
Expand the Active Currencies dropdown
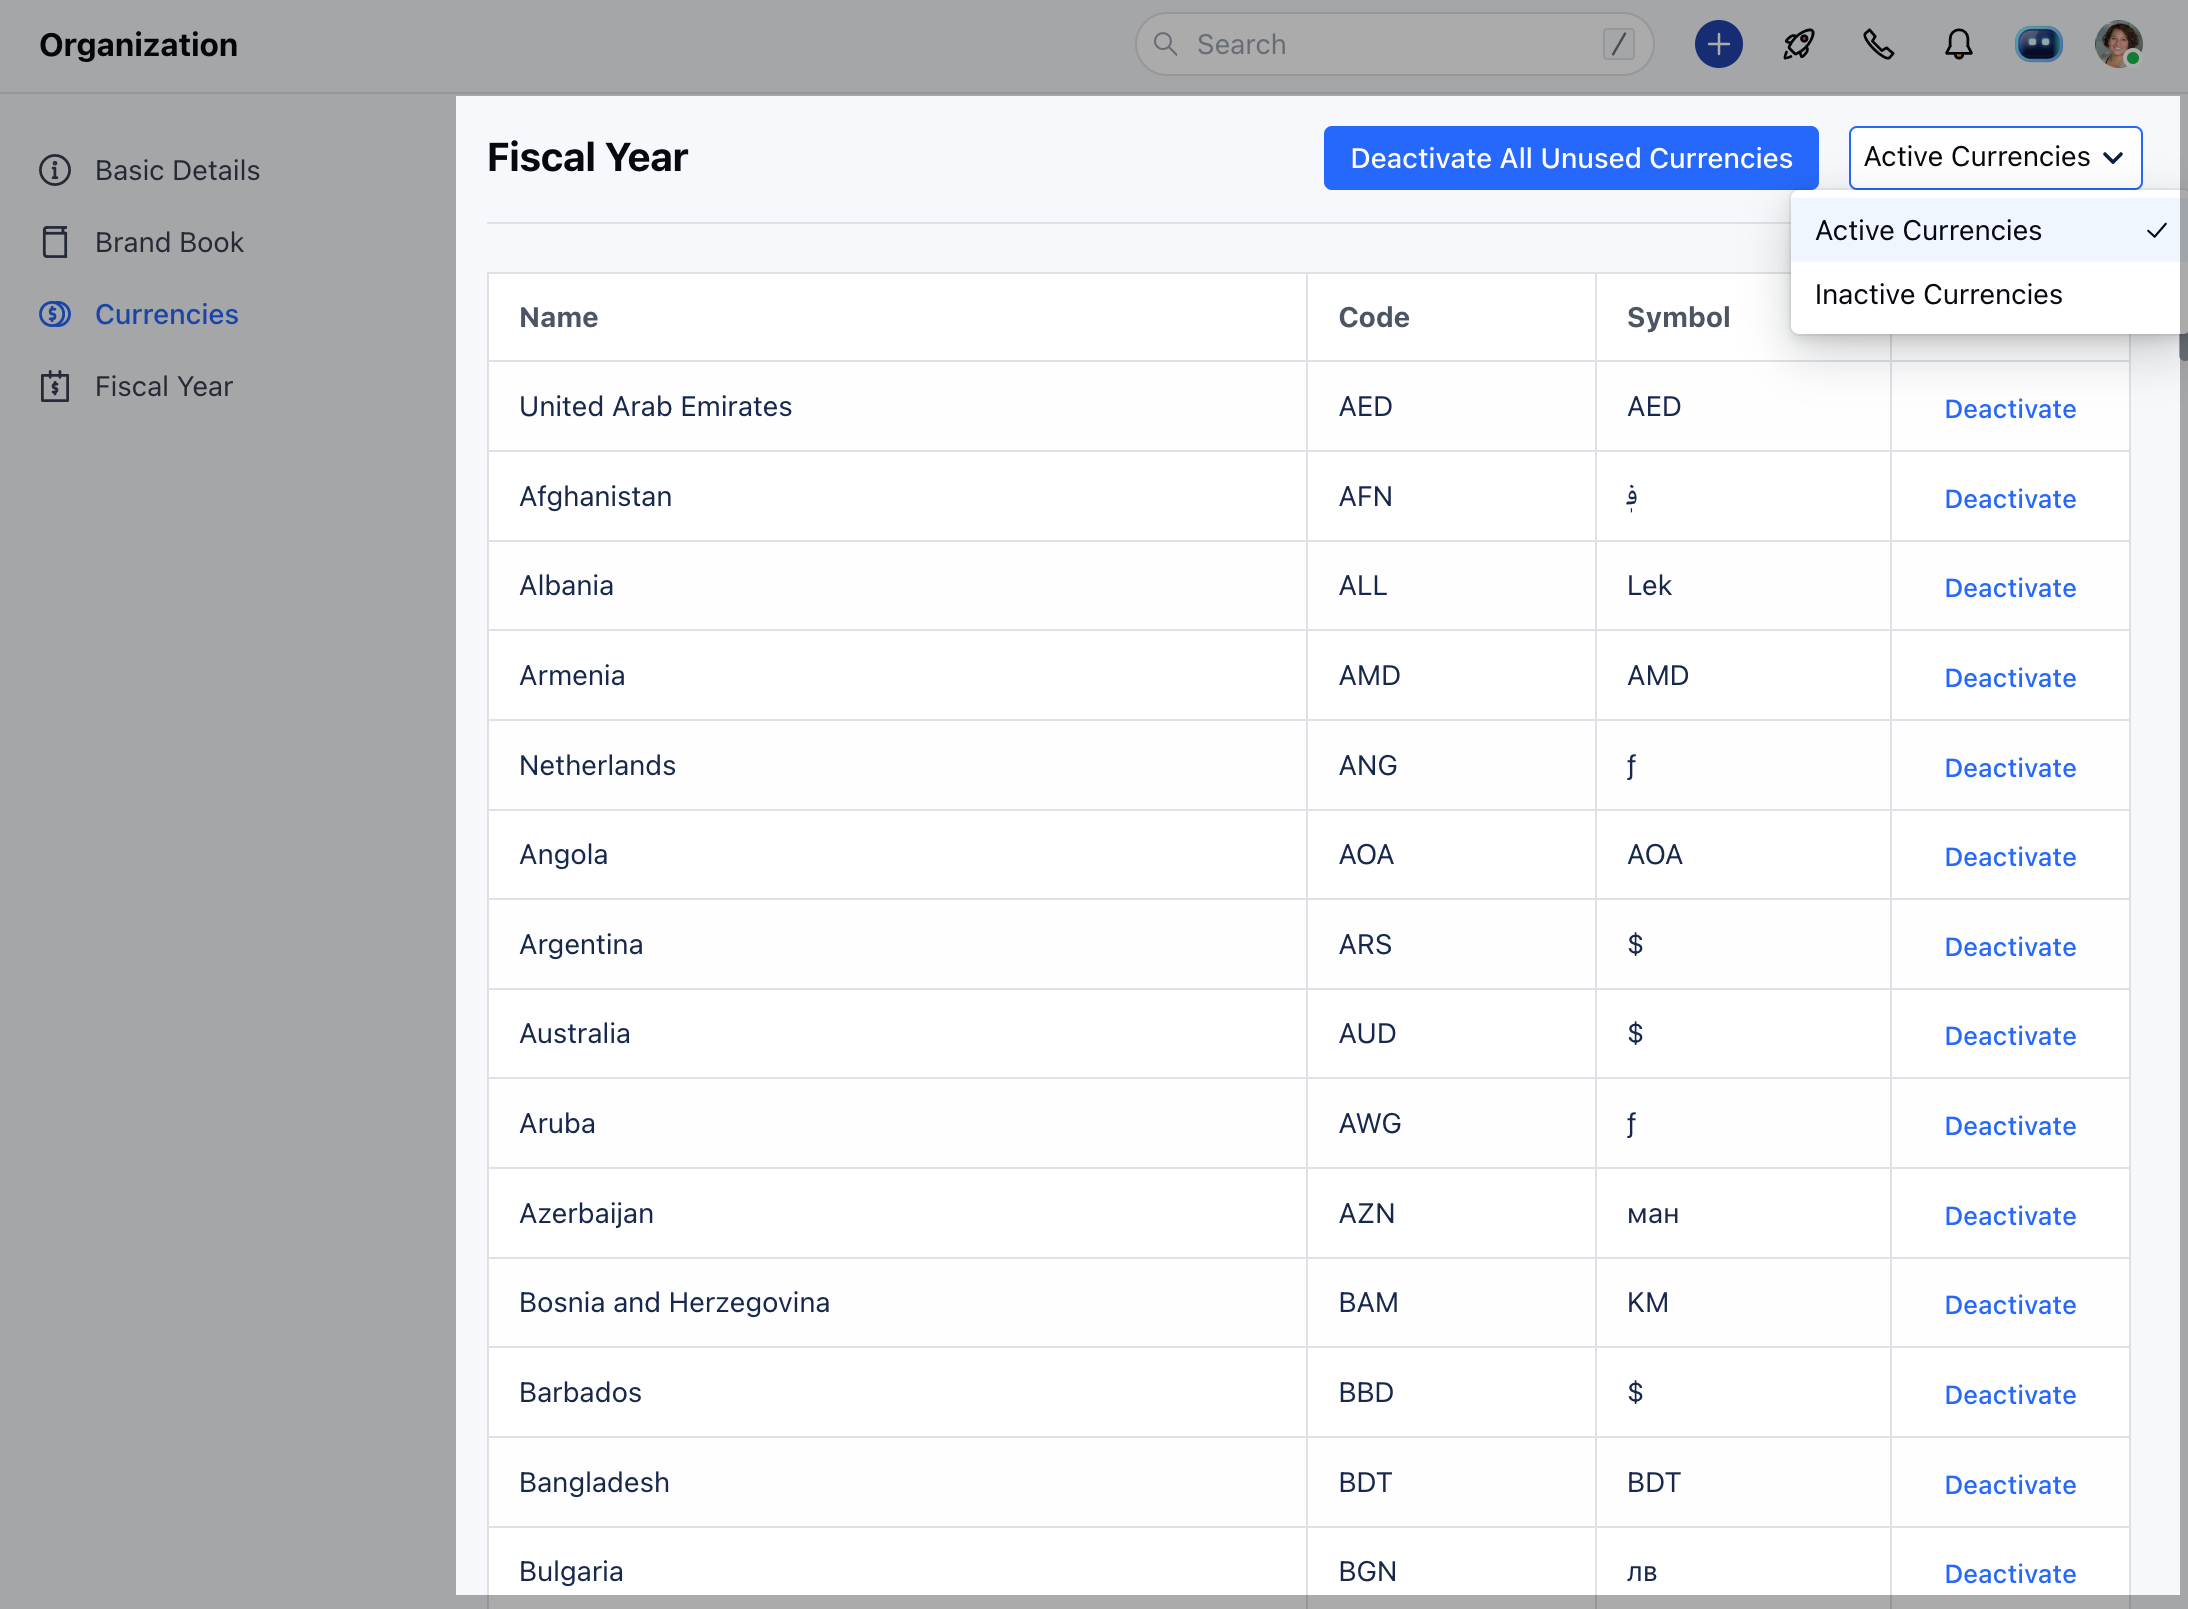1994,157
